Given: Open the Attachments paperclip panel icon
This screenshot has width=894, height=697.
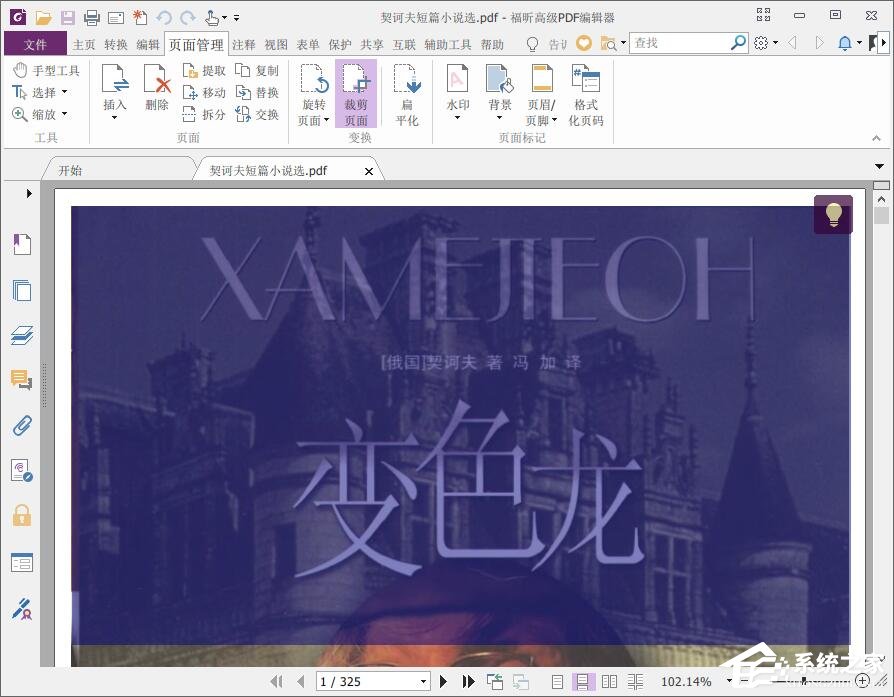Looking at the screenshot, I should click(x=22, y=425).
